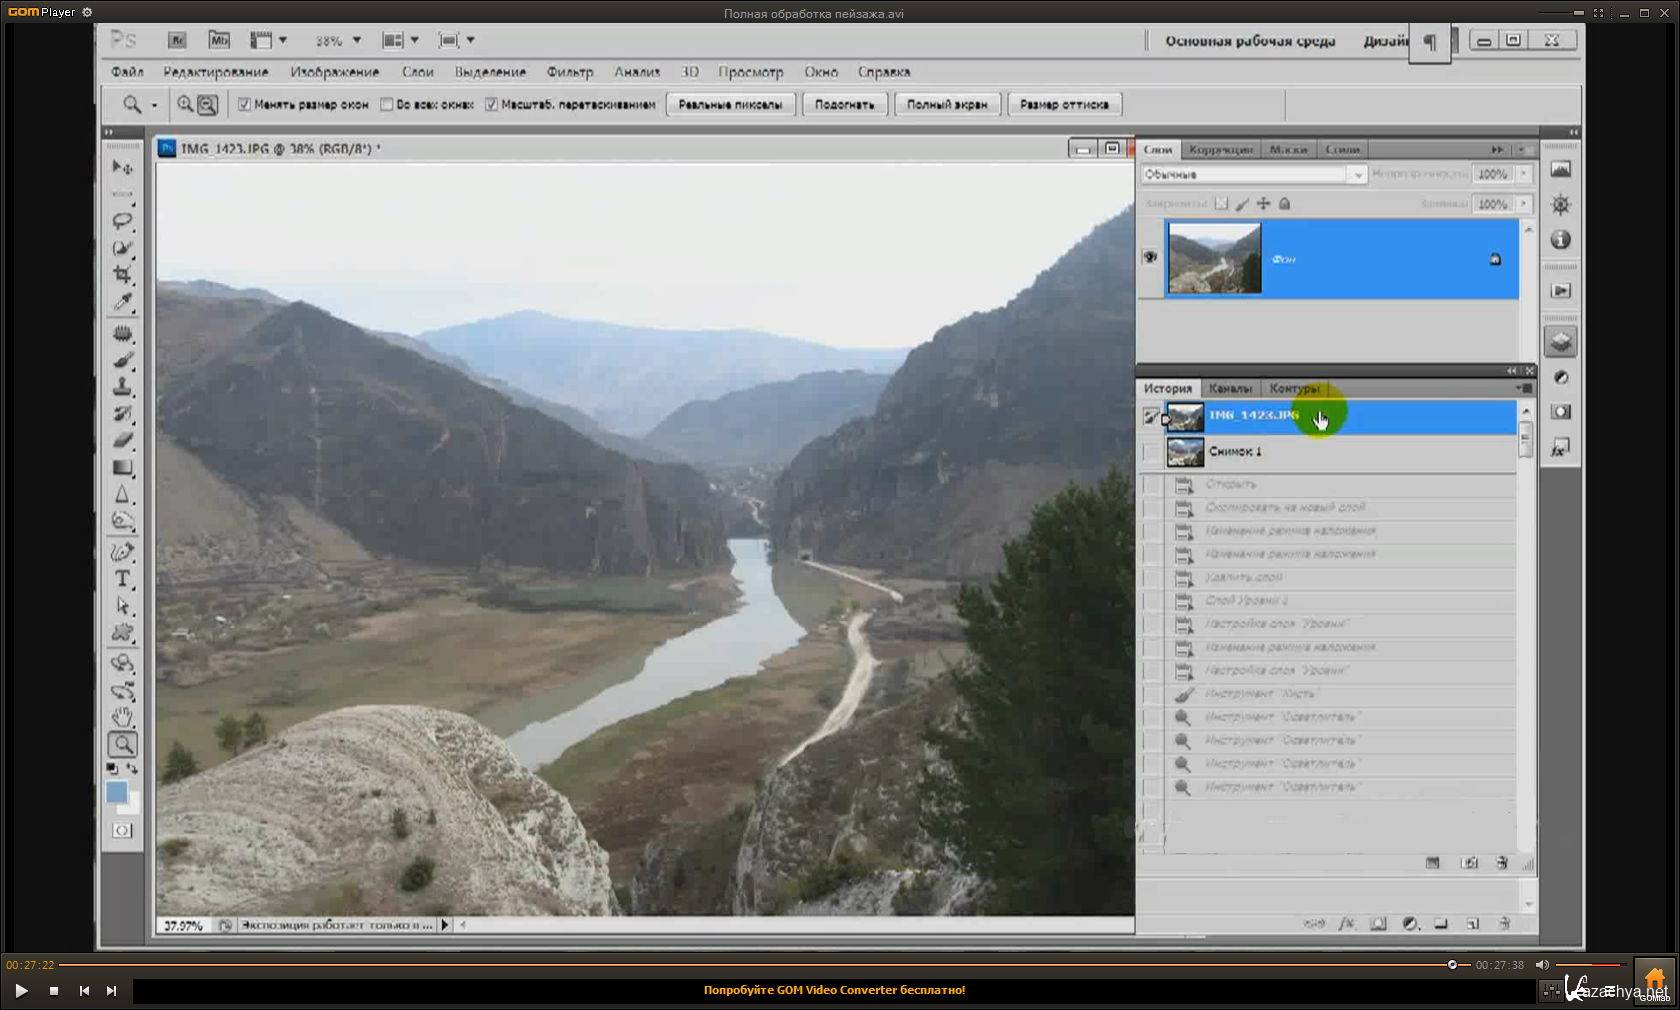Open the blend mode dropdown Обычные
This screenshot has height=1010, width=1680.
[1254, 174]
